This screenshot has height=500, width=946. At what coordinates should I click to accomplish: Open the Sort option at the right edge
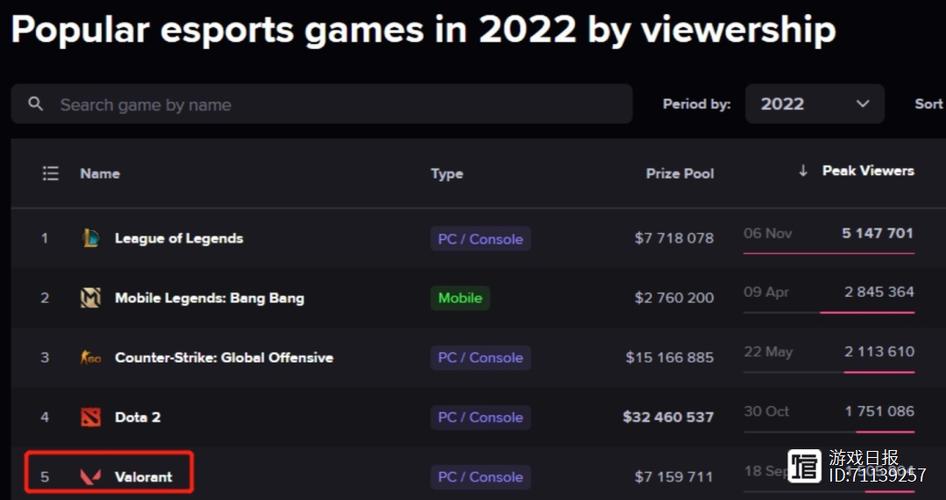929,104
